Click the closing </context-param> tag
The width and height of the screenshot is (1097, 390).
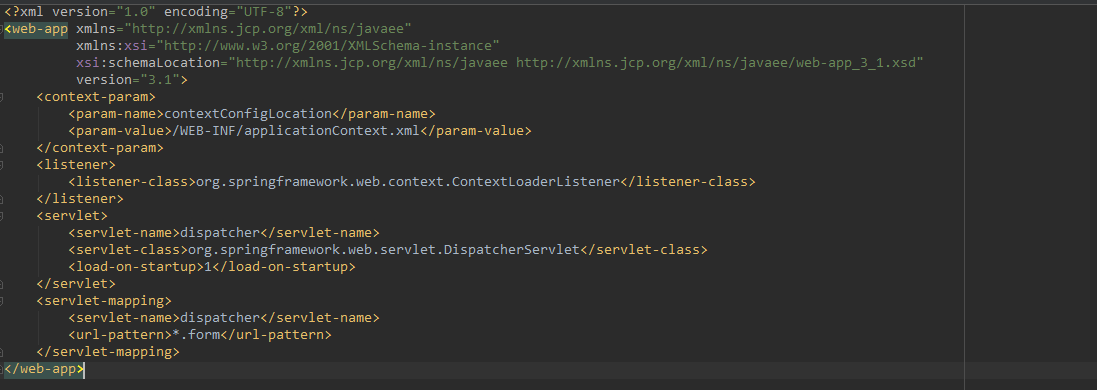[x=100, y=148]
